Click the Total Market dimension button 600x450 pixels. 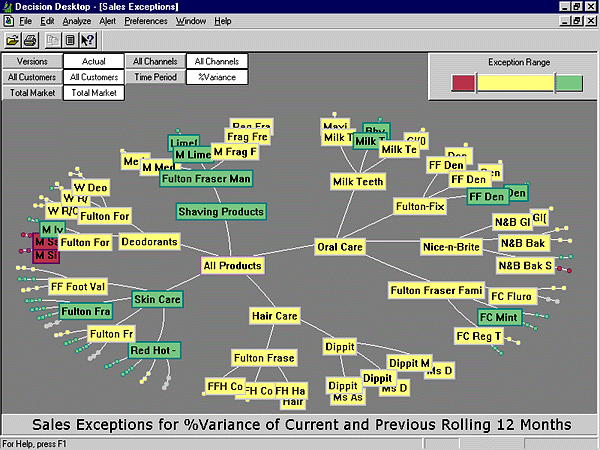pos(32,93)
